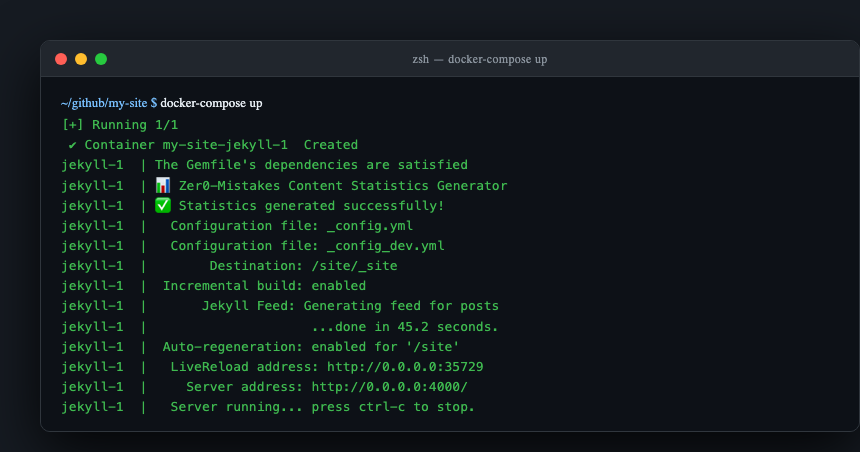
Task: Click 'Configuration file: _config.yml' line
Action: click(x=292, y=226)
